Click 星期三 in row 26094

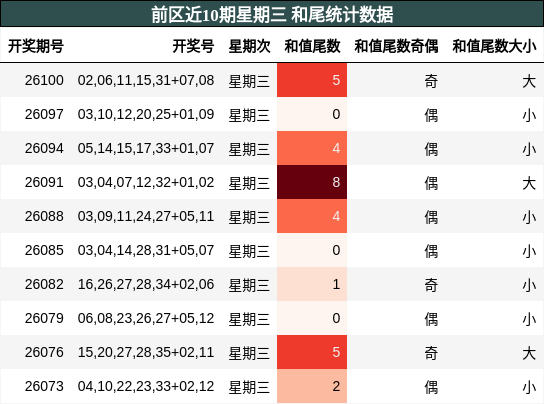249,149
